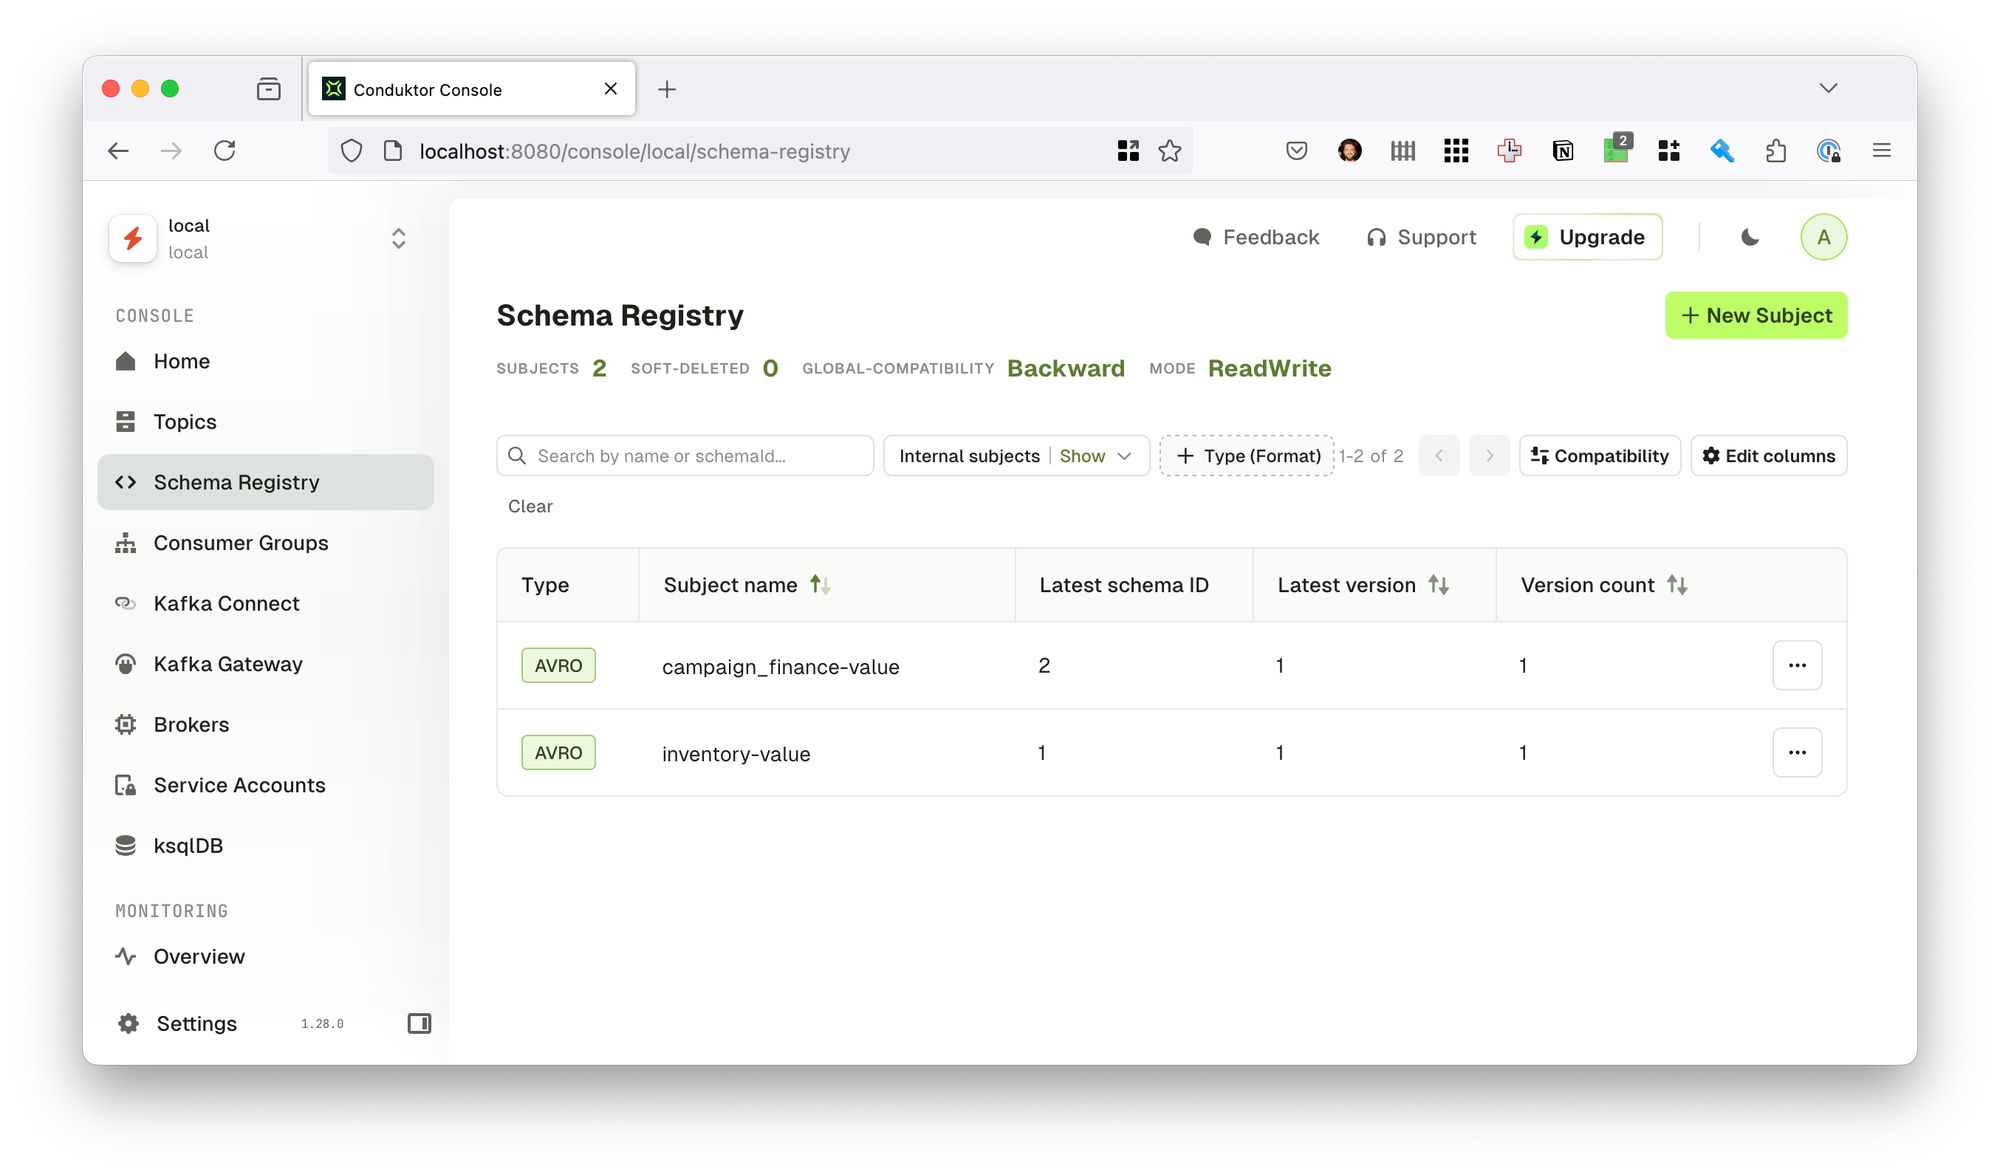Open the cluster switcher for local
Image resolution: width=2000 pixels, height=1174 pixels.
[x=397, y=238]
